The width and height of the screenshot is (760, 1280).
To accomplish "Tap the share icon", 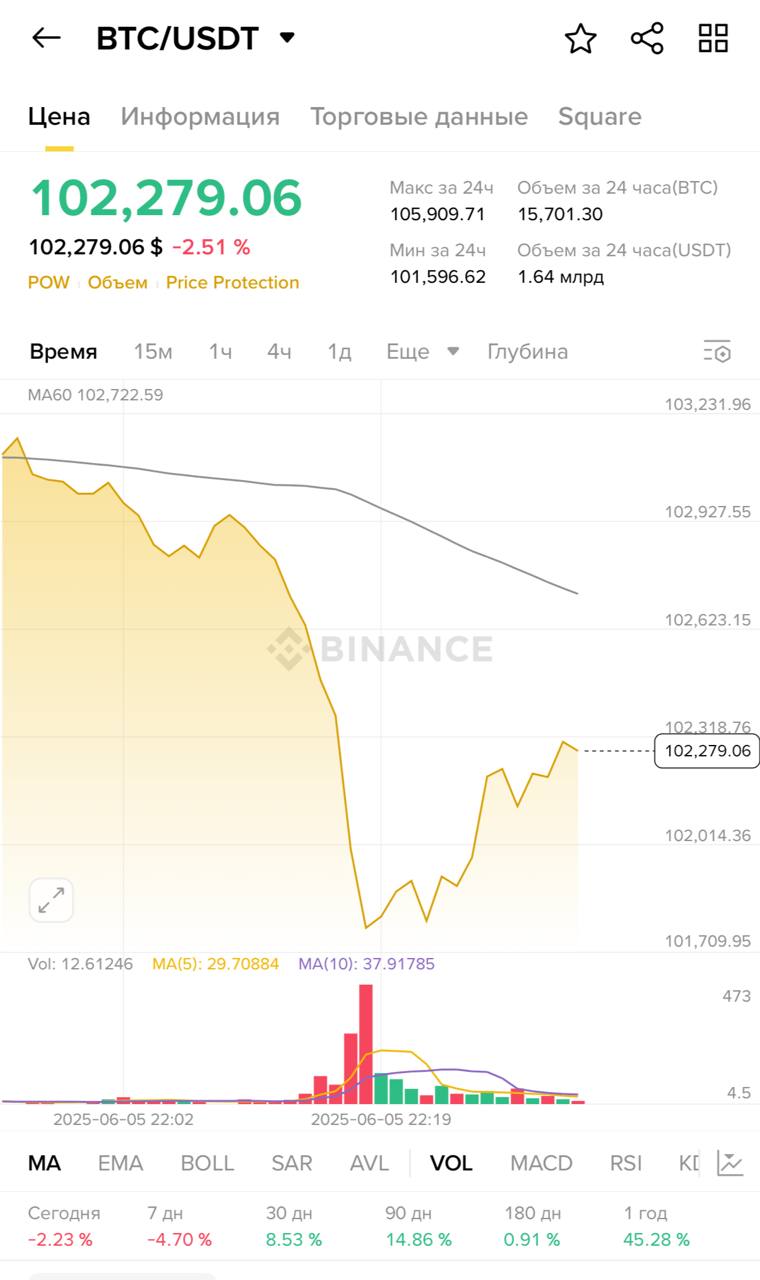I will pos(647,39).
